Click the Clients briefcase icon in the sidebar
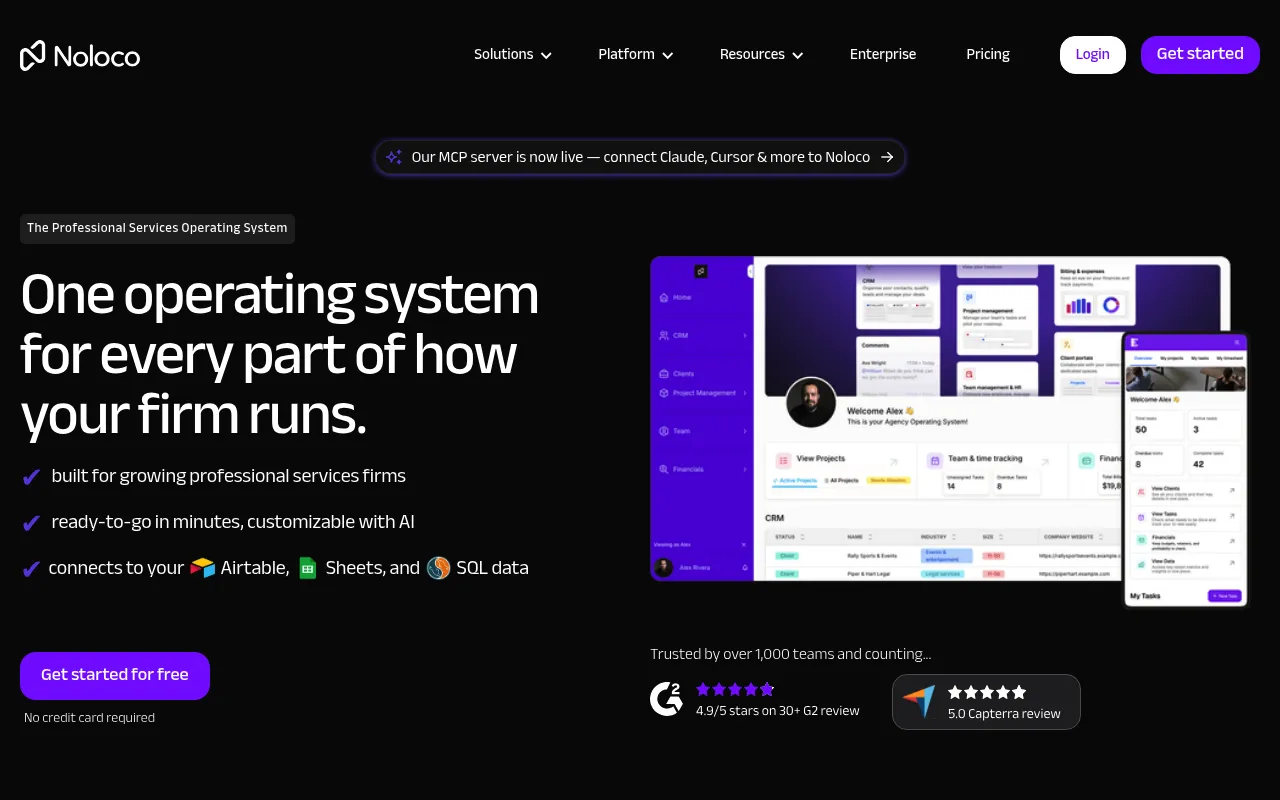This screenshot has height=800, width=1280. (x=664, y=374)
